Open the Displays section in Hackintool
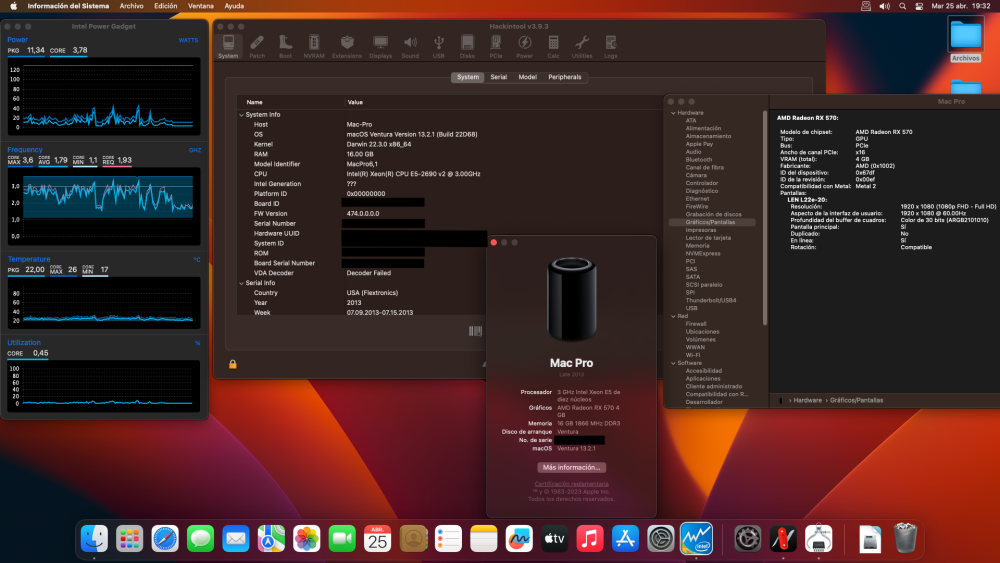1000x563 pixels. click(x=380, y=47)
